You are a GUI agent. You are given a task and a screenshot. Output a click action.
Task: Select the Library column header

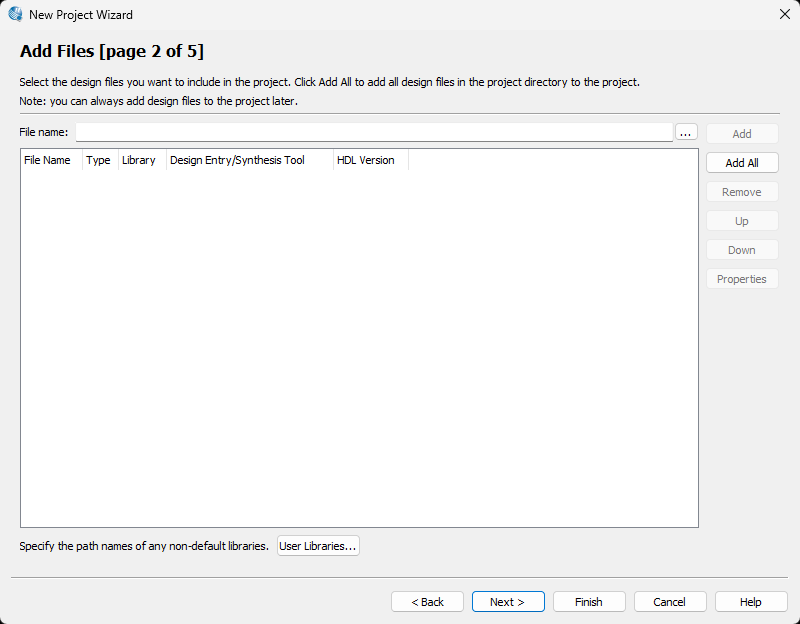140,160
